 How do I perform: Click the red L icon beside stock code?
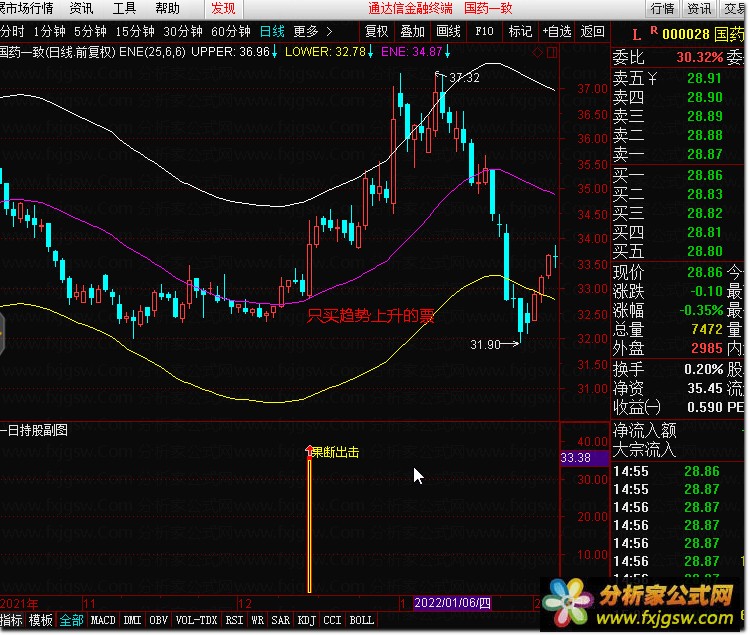[x=636, y=35]
